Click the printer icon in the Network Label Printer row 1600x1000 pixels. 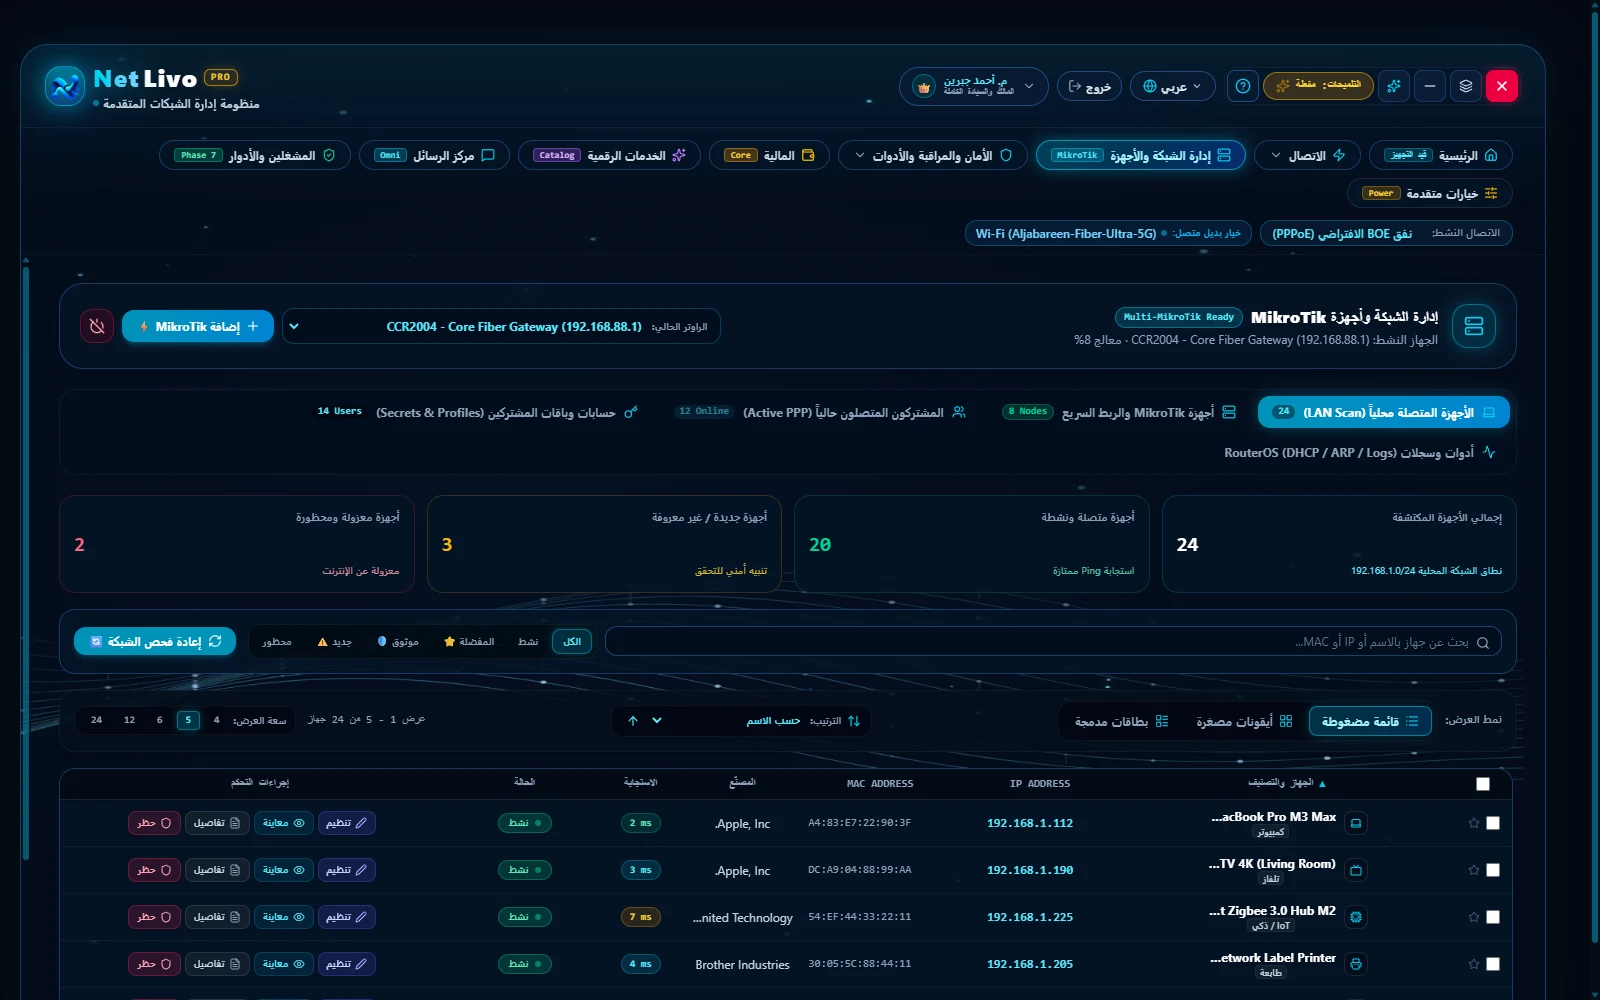pos(1356,964)
